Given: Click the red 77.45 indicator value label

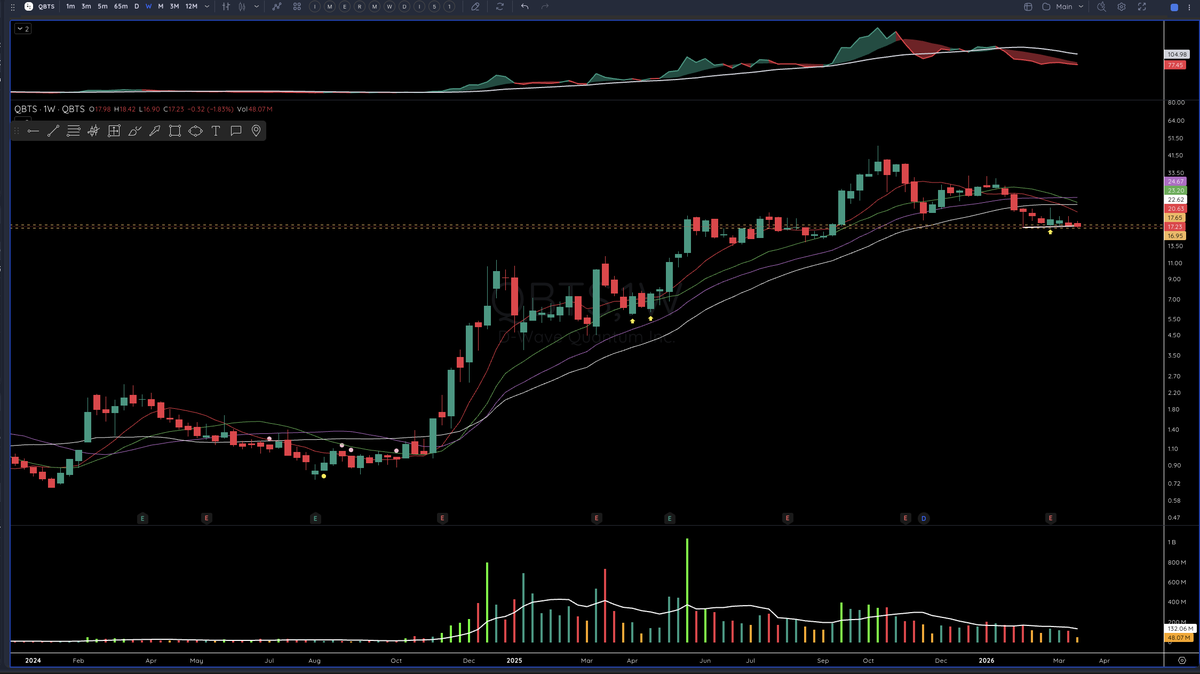Looking at the screenshot, I should click(1176, 65).
